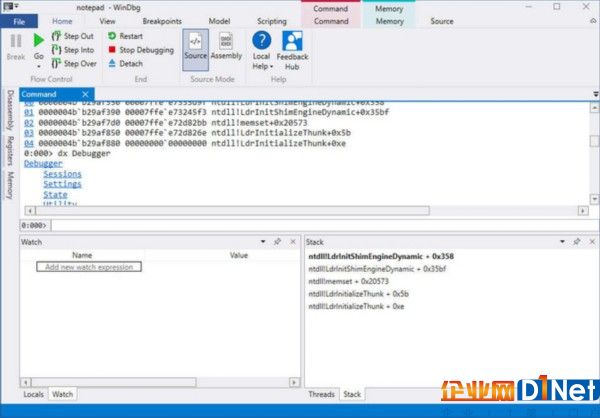The width and height of the screenshot is (600, 418).
Task: Click the green Go play button
Action: tap(38, 40)
